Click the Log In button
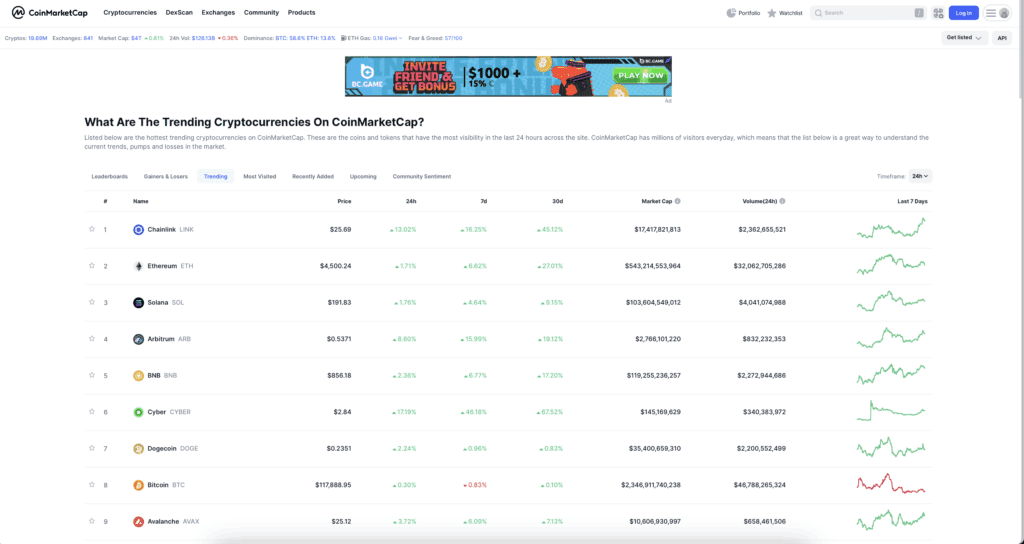1024x544 pixels. pos(964,13)
